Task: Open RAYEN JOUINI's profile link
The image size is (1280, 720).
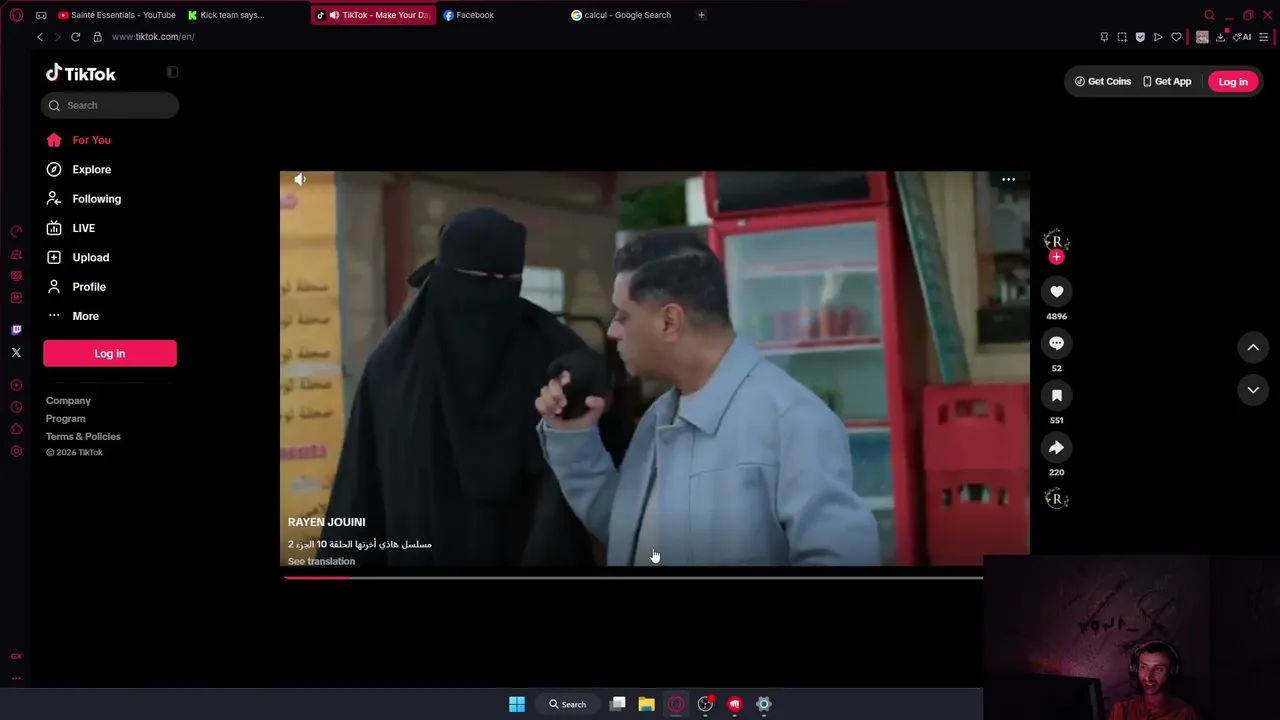Action: pyautogui.click(x=327, y=522)
